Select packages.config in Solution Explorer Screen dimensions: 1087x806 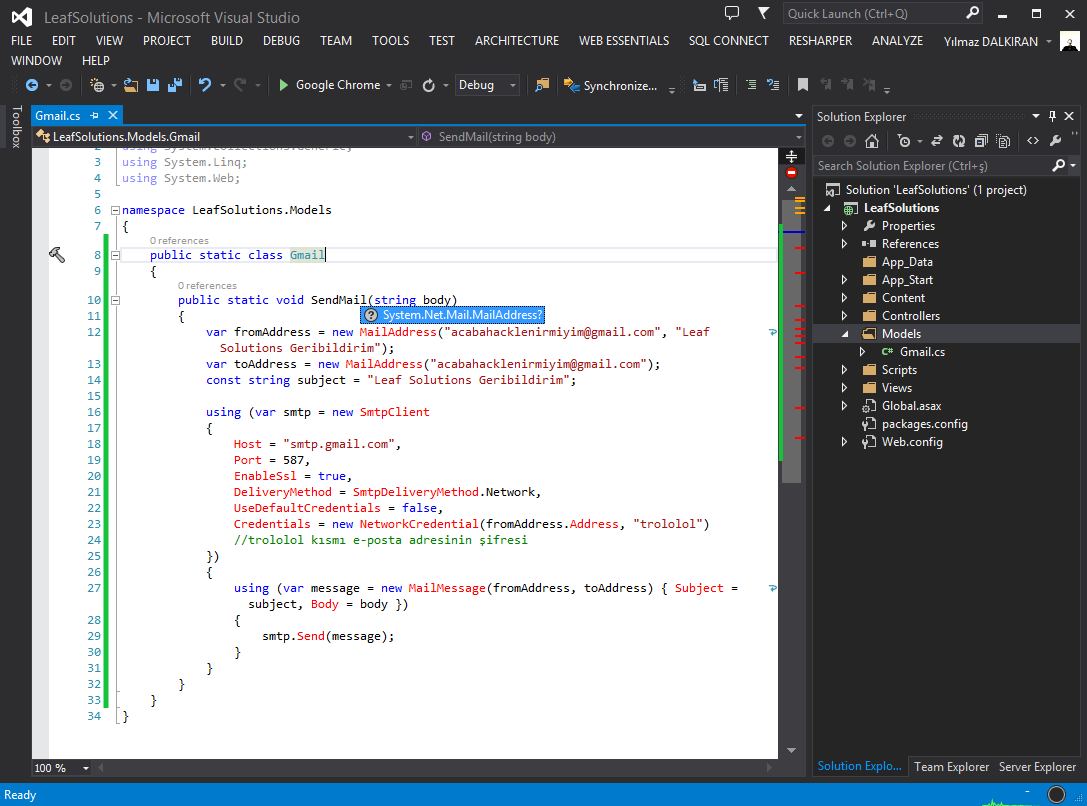(x=924, y=424)
